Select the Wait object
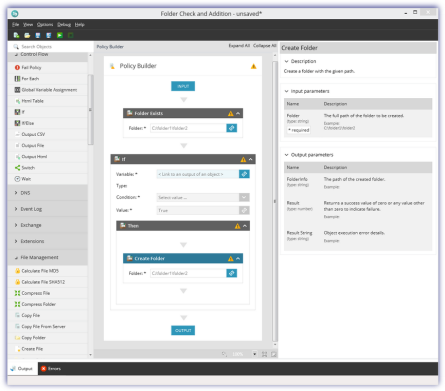 [48, 179]
